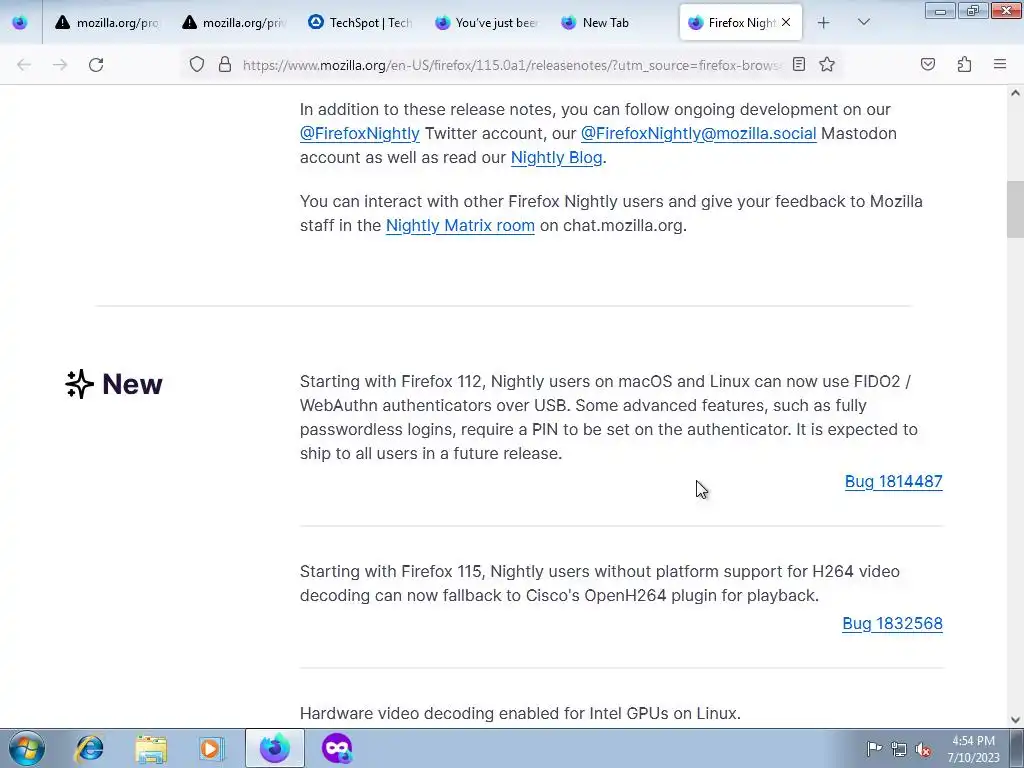
Task: Bookmark this page with star icon
Action: coord(827,64)
